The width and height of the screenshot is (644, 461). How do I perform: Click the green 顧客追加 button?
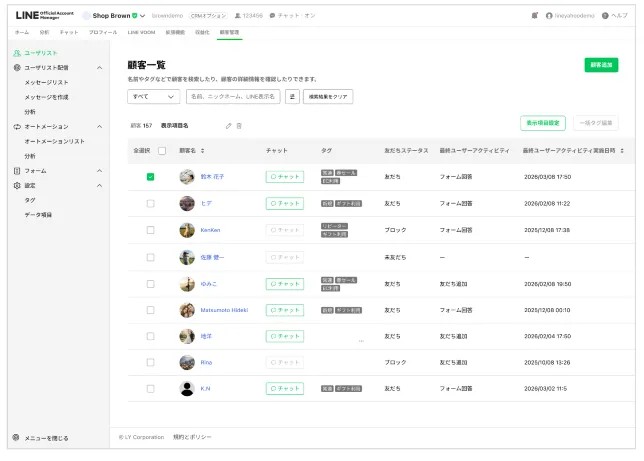(x=601, y=65)
